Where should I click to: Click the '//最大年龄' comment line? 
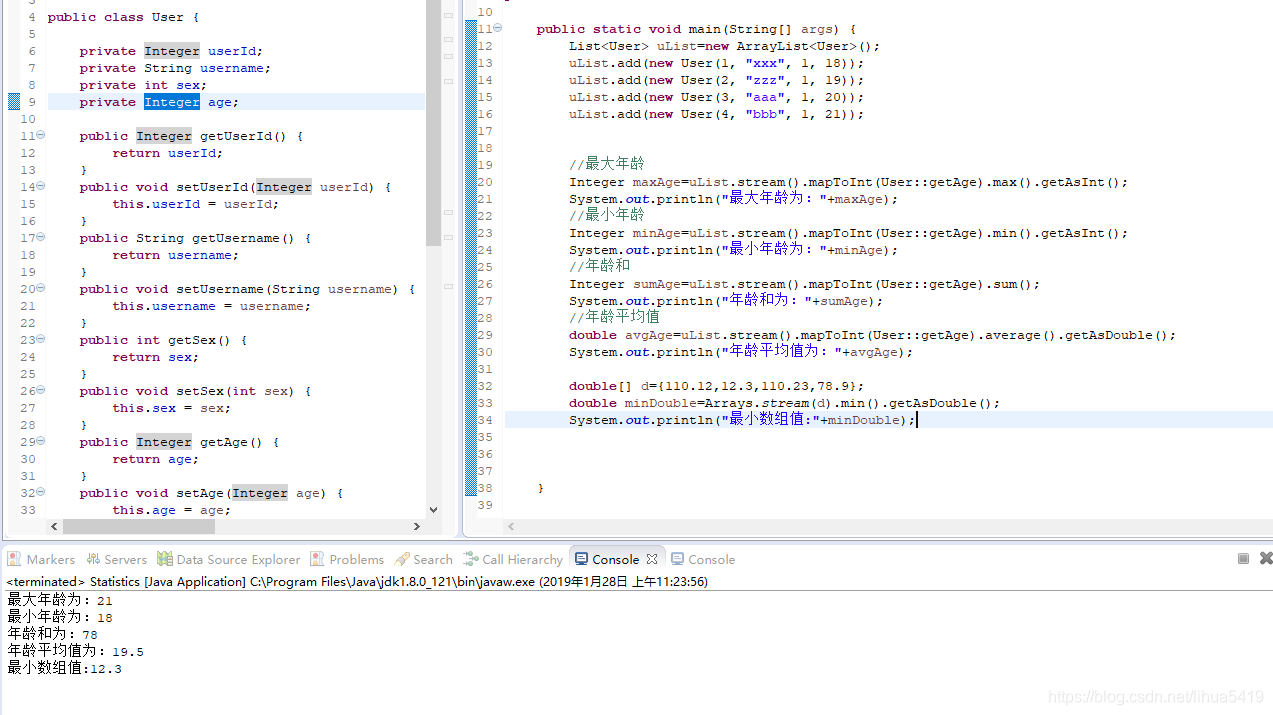click(607, 164)
